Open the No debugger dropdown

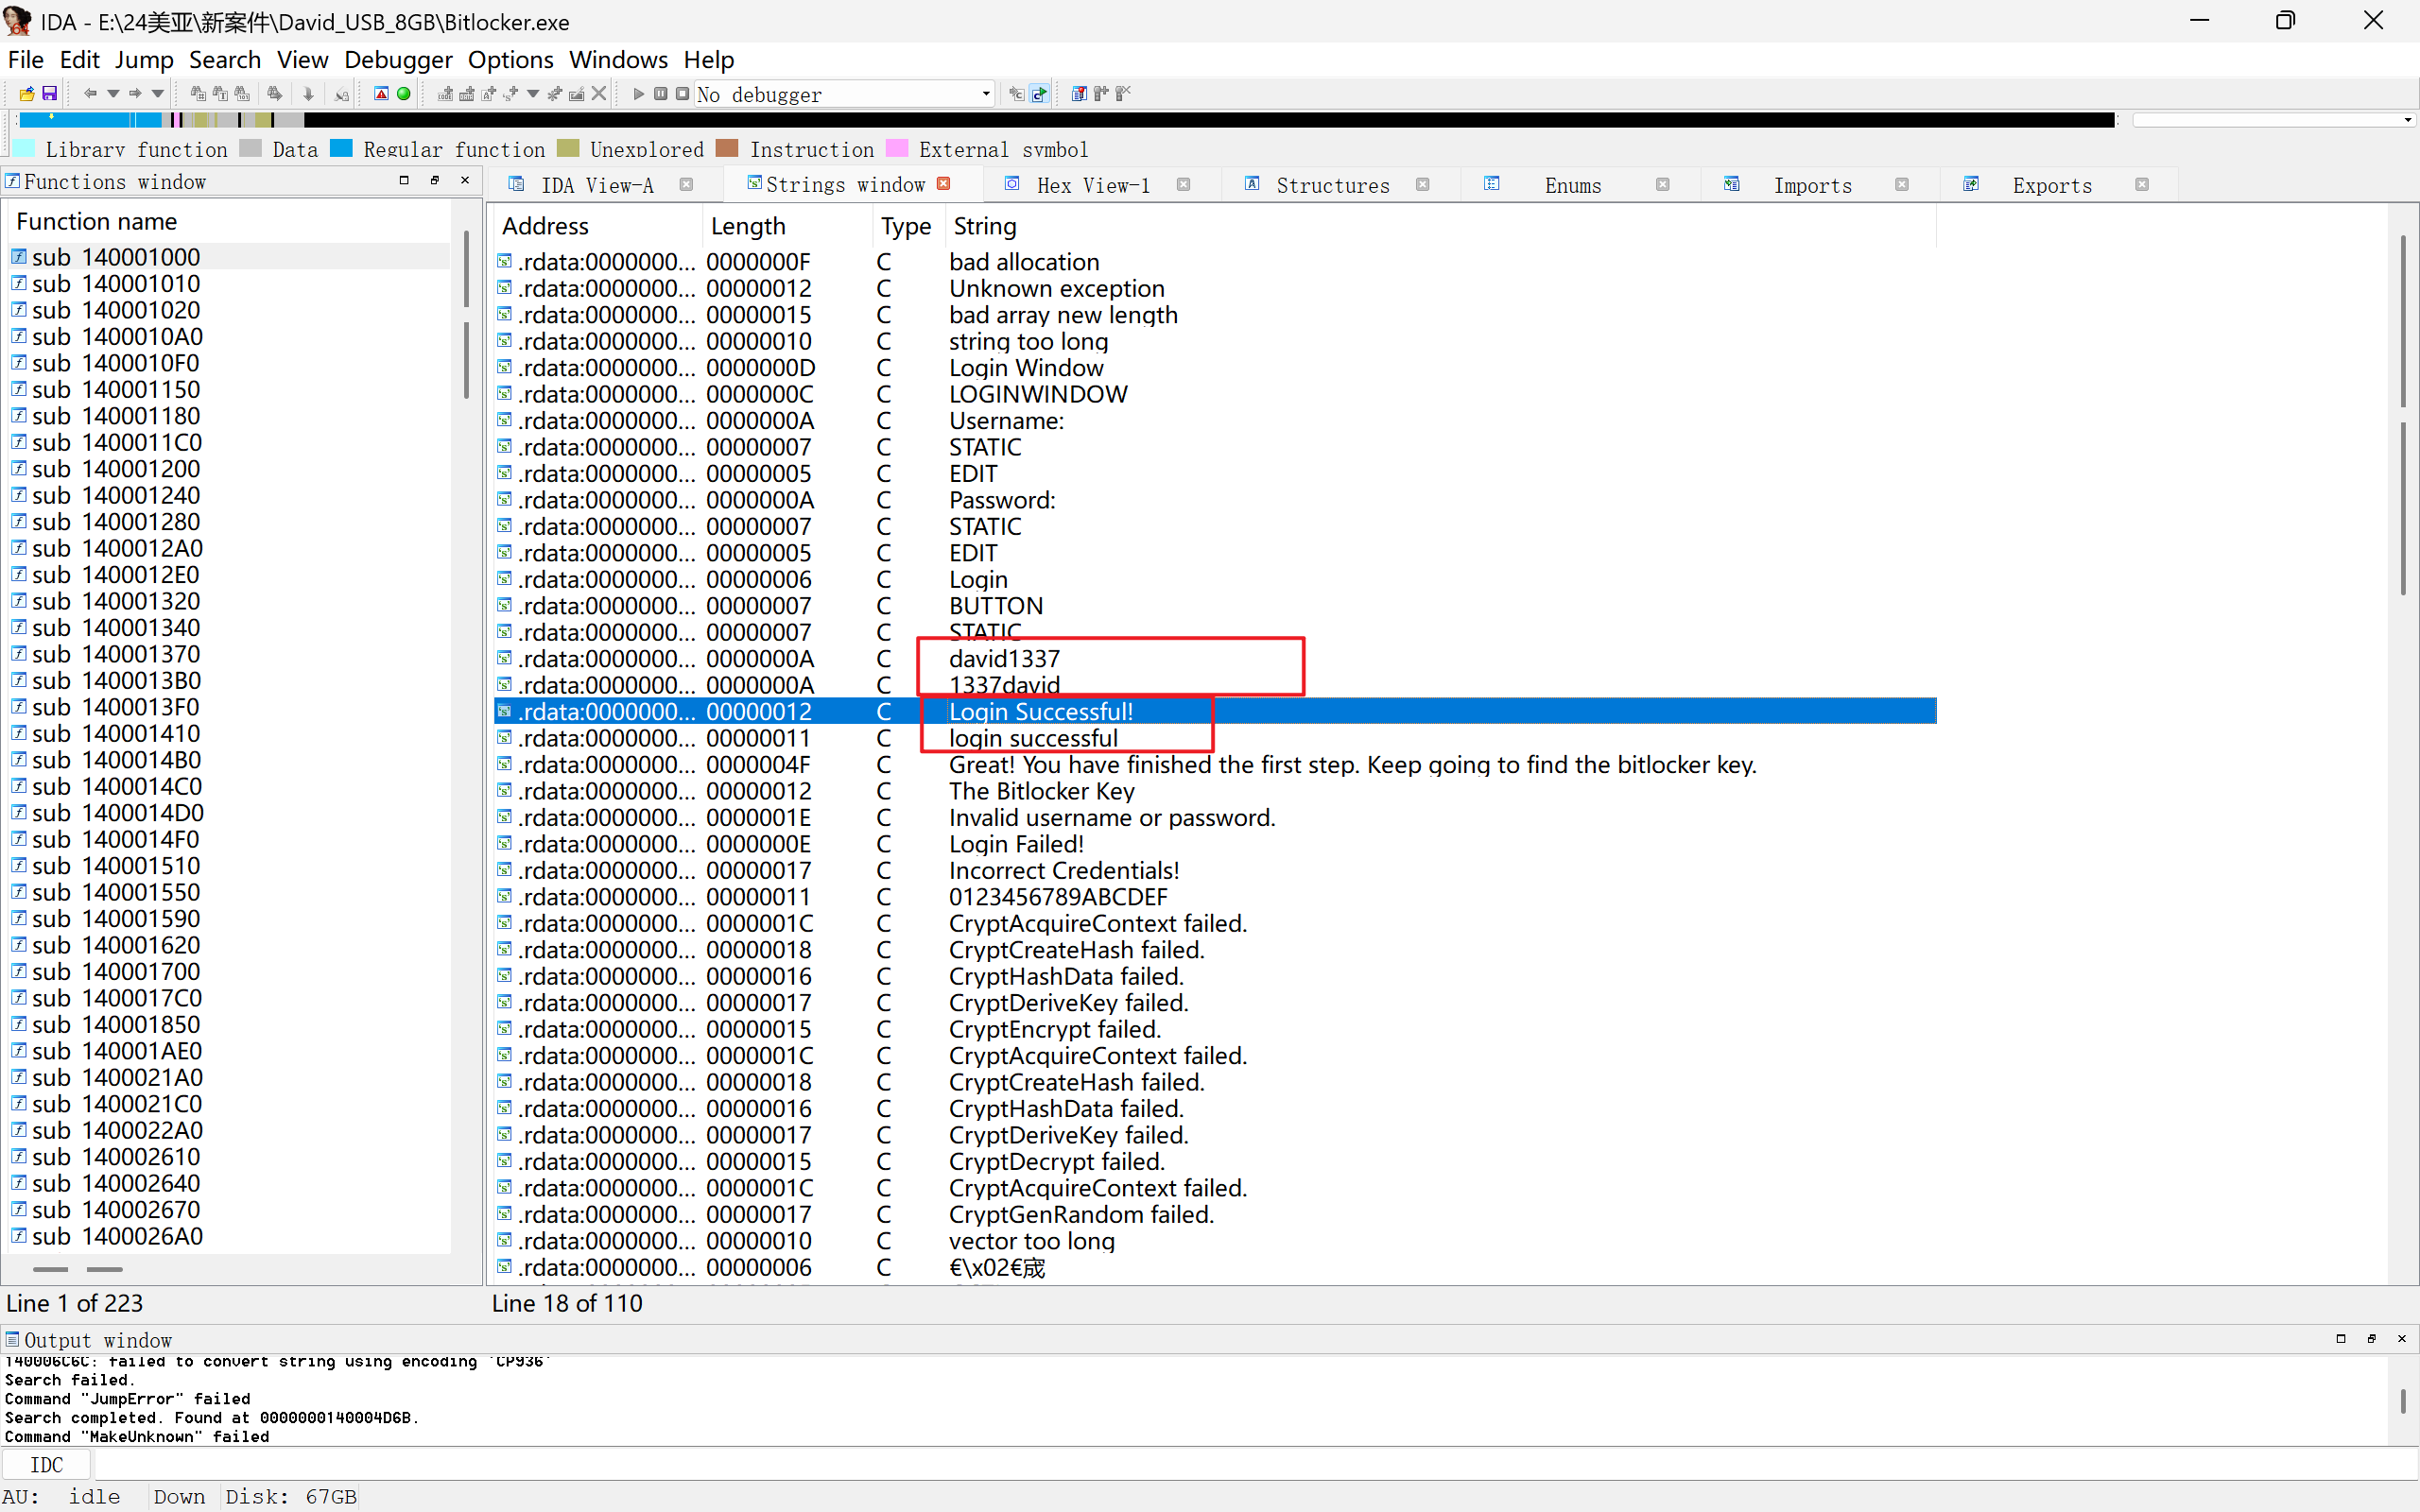coord(985,94)
